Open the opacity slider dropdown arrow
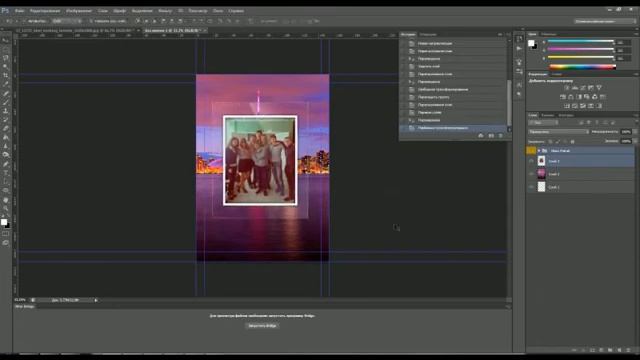The image size is (640, 360). [x=635, y=132]
